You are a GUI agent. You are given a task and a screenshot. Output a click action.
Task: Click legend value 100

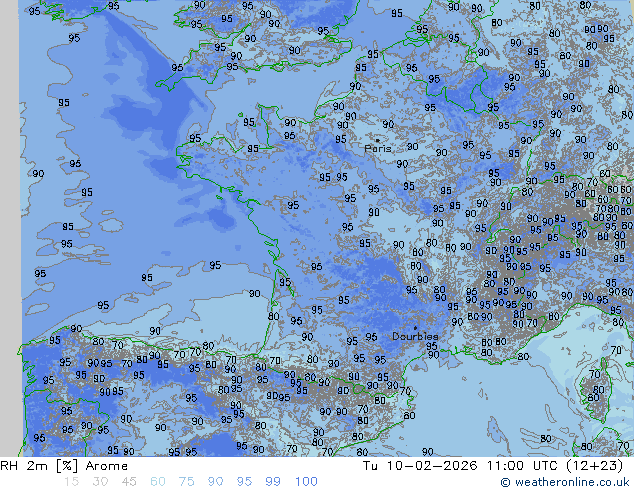(x=306, y=482)
